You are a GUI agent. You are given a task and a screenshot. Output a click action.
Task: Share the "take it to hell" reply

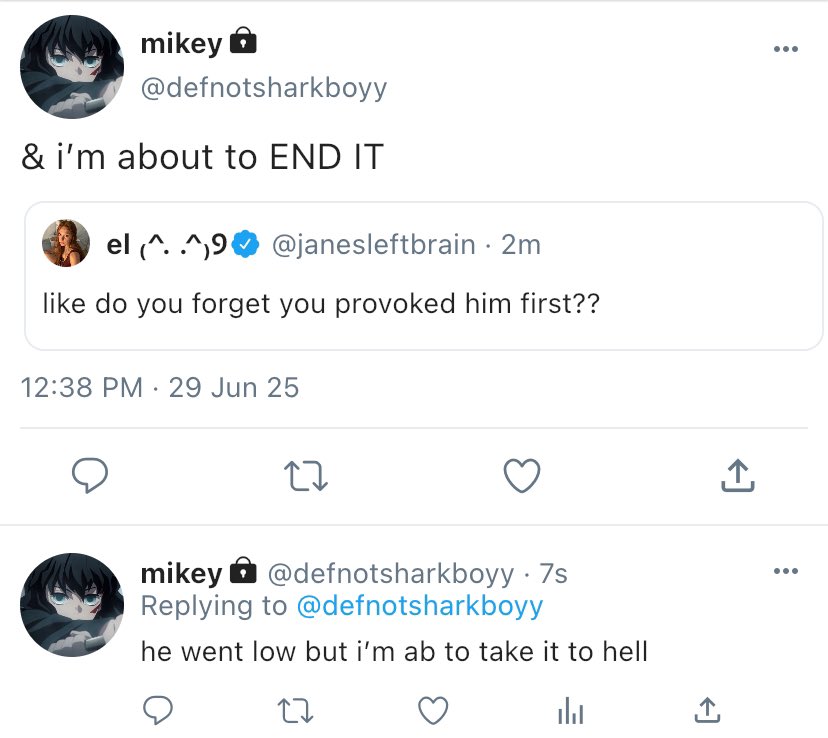[706, 710]
